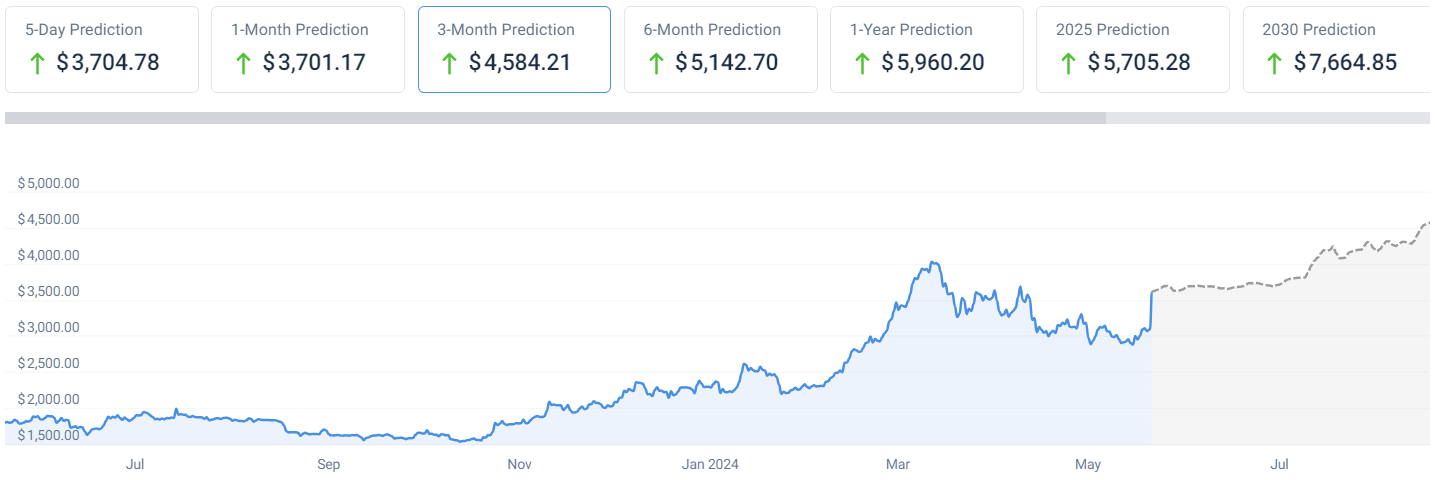Click the green arrow in 2030 Prediction
1435x480 pixels.
pos(1274,63)
